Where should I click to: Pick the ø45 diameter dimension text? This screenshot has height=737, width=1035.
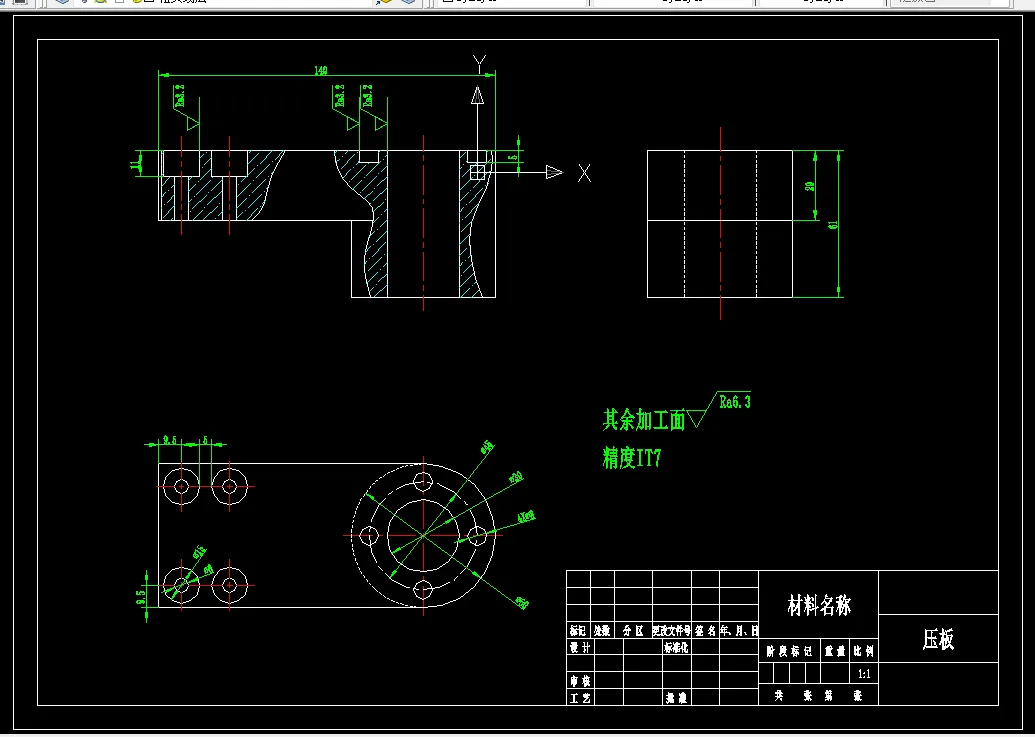click(x=487, y=447)
